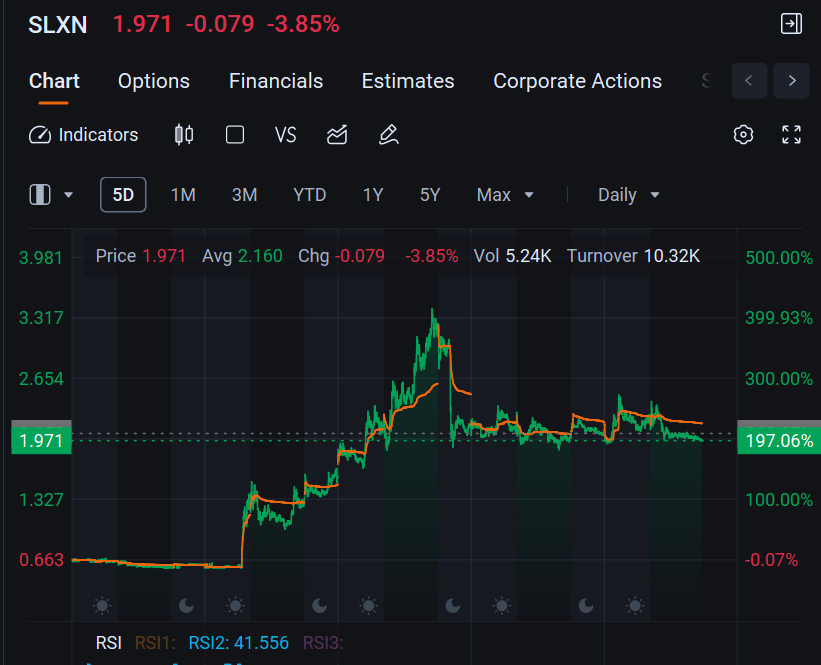Click the 1.971 current price axis tag
Viewport: 821px width, 665px height.
click(41, 441)
